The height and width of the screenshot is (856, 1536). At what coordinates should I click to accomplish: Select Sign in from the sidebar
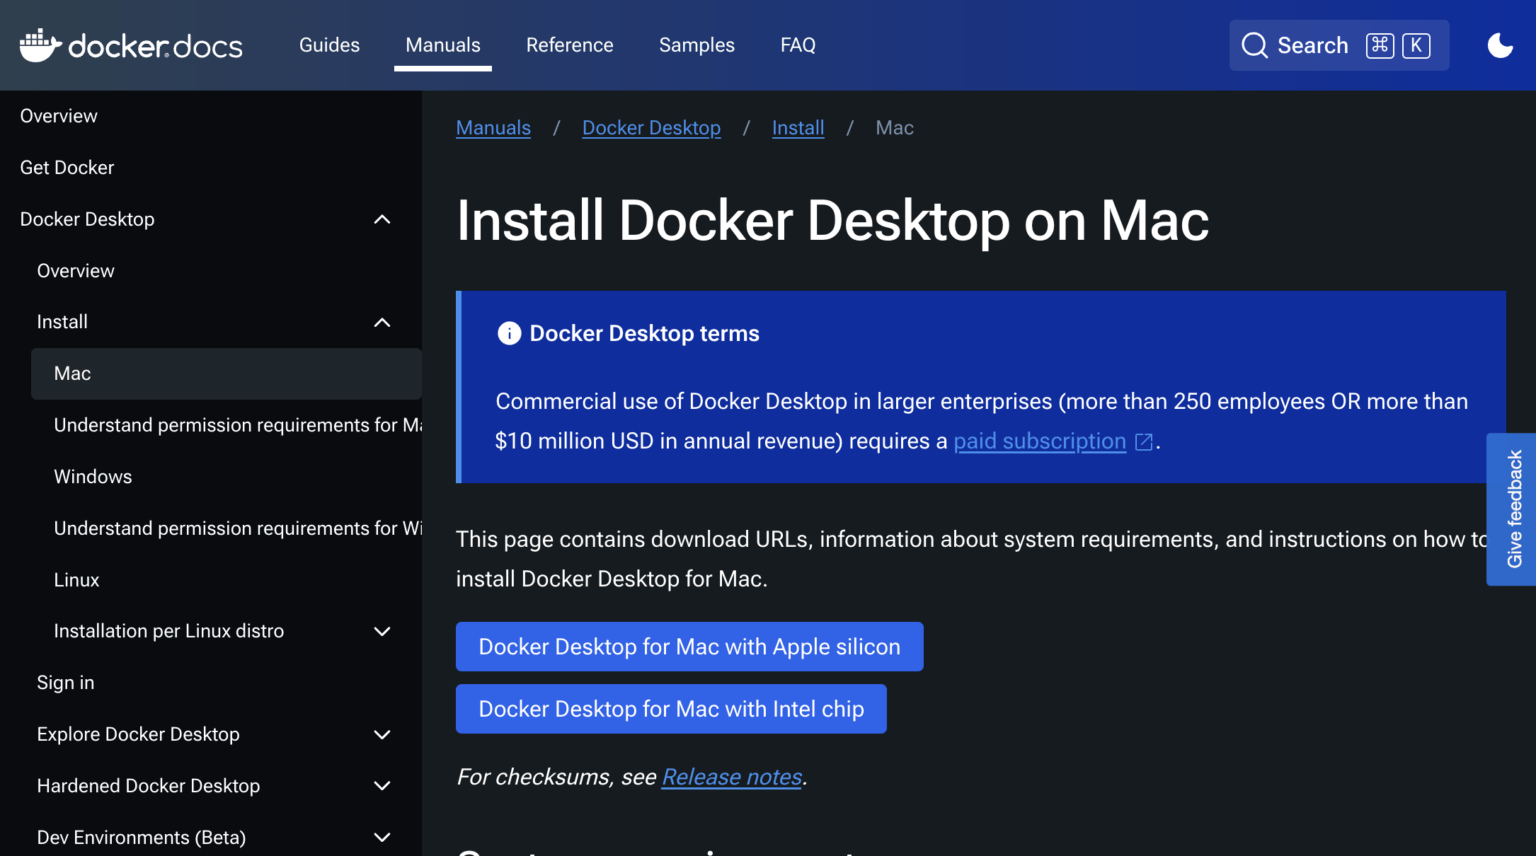(65, 682)
